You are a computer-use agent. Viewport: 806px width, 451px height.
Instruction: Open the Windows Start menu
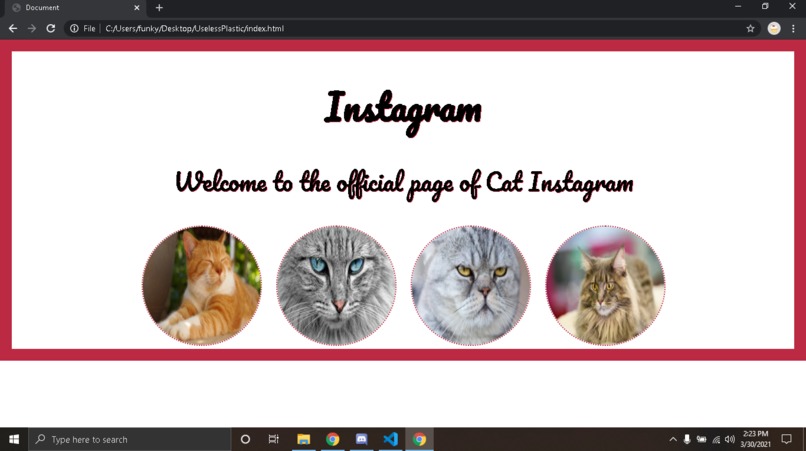(x=14, y=439)
